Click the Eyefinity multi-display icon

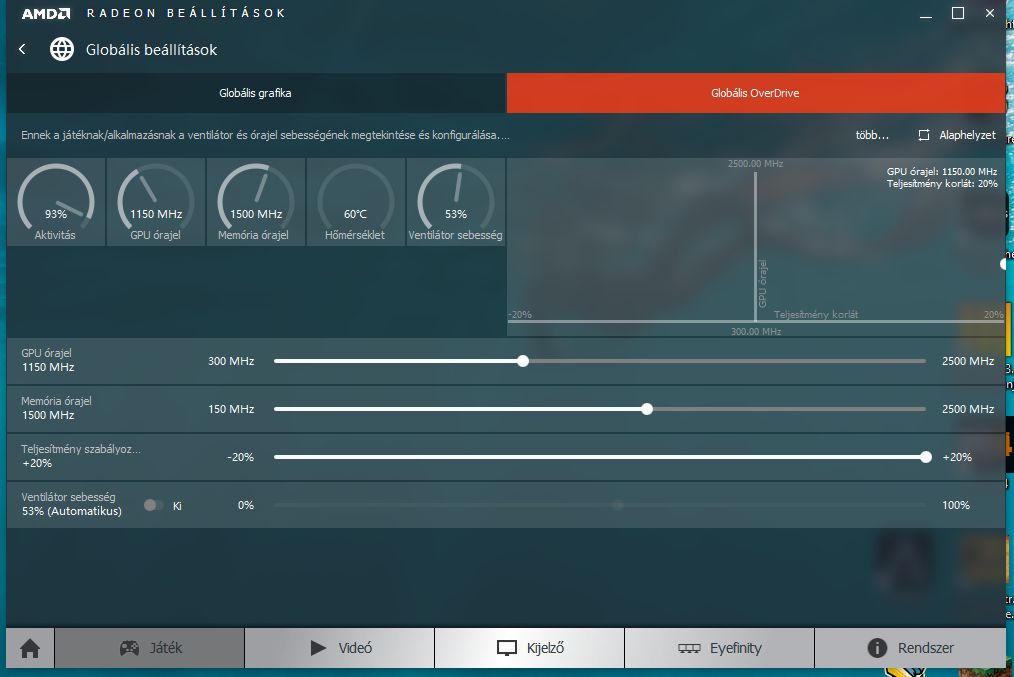click(689, 648)
